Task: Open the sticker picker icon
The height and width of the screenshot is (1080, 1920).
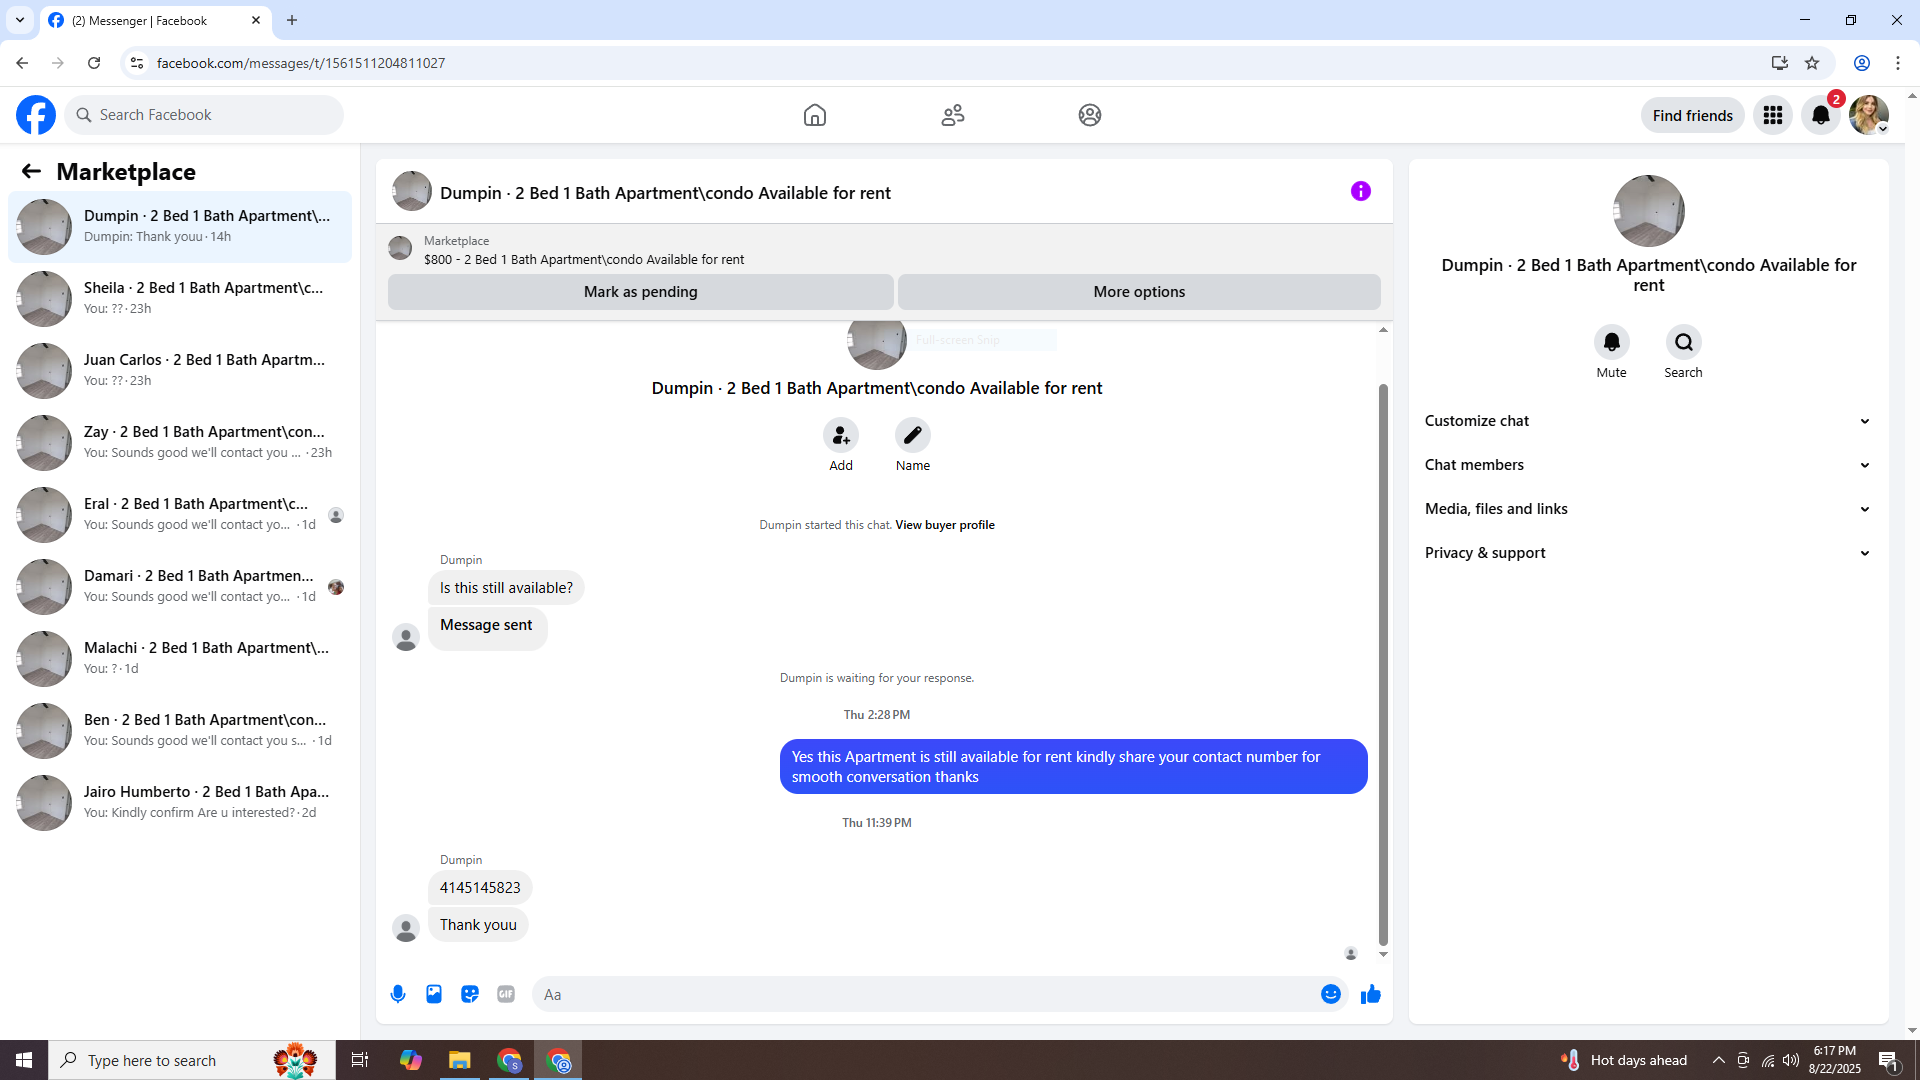Action: [470, 994]
